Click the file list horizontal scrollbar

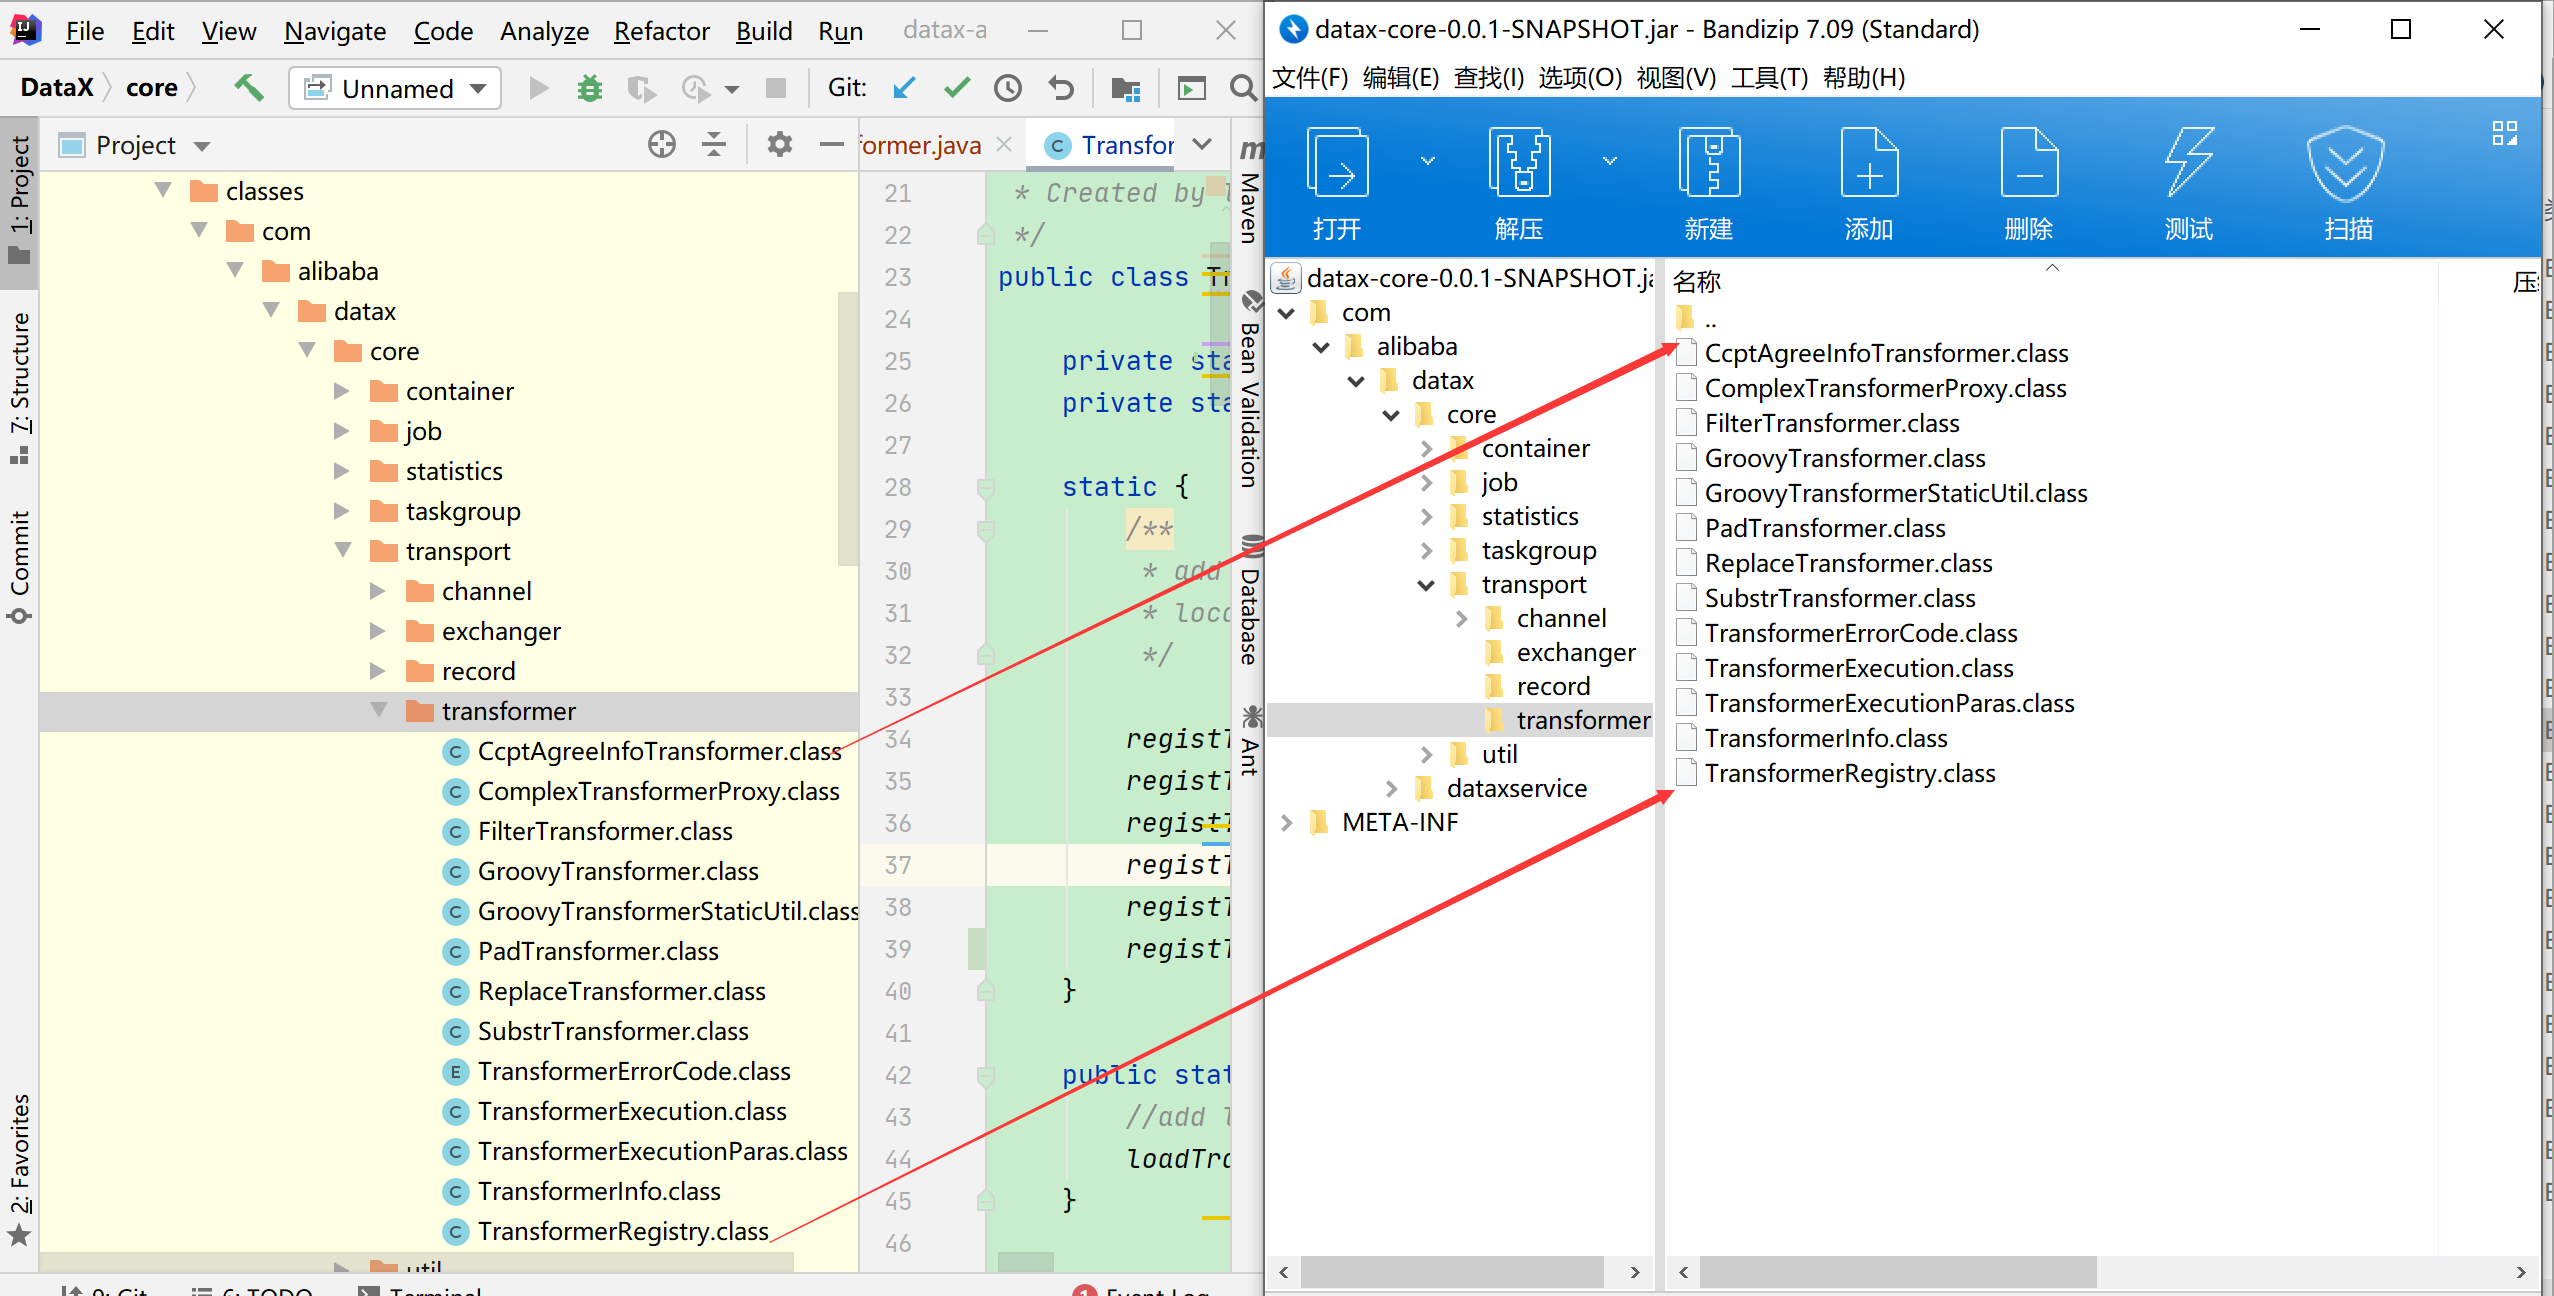point(1898,1272)
